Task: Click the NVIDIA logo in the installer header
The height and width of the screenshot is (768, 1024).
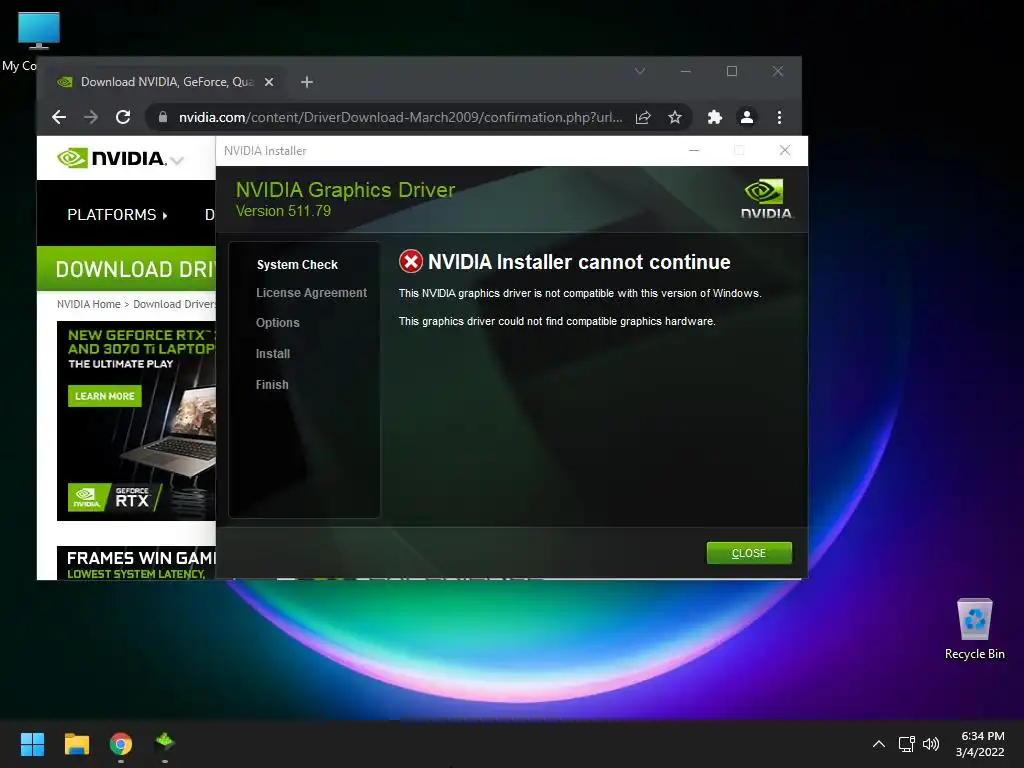Action: [766, 199]
